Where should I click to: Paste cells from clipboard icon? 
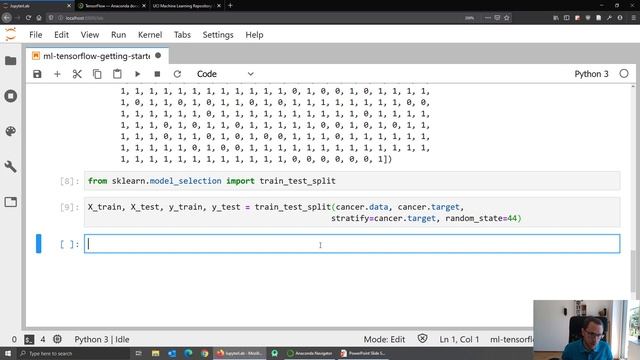[117, 74]
